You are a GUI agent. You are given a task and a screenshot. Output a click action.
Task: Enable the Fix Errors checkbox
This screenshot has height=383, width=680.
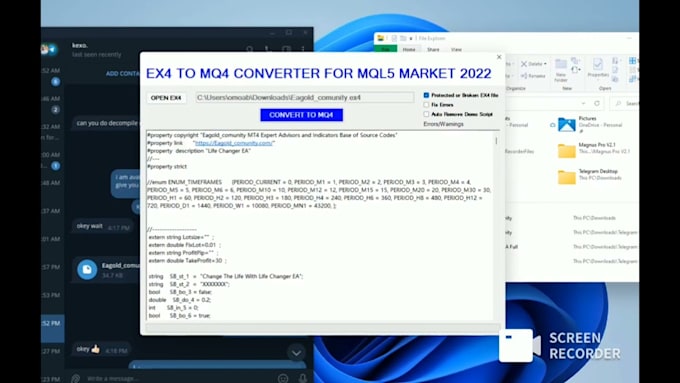[x=426, y=105]
